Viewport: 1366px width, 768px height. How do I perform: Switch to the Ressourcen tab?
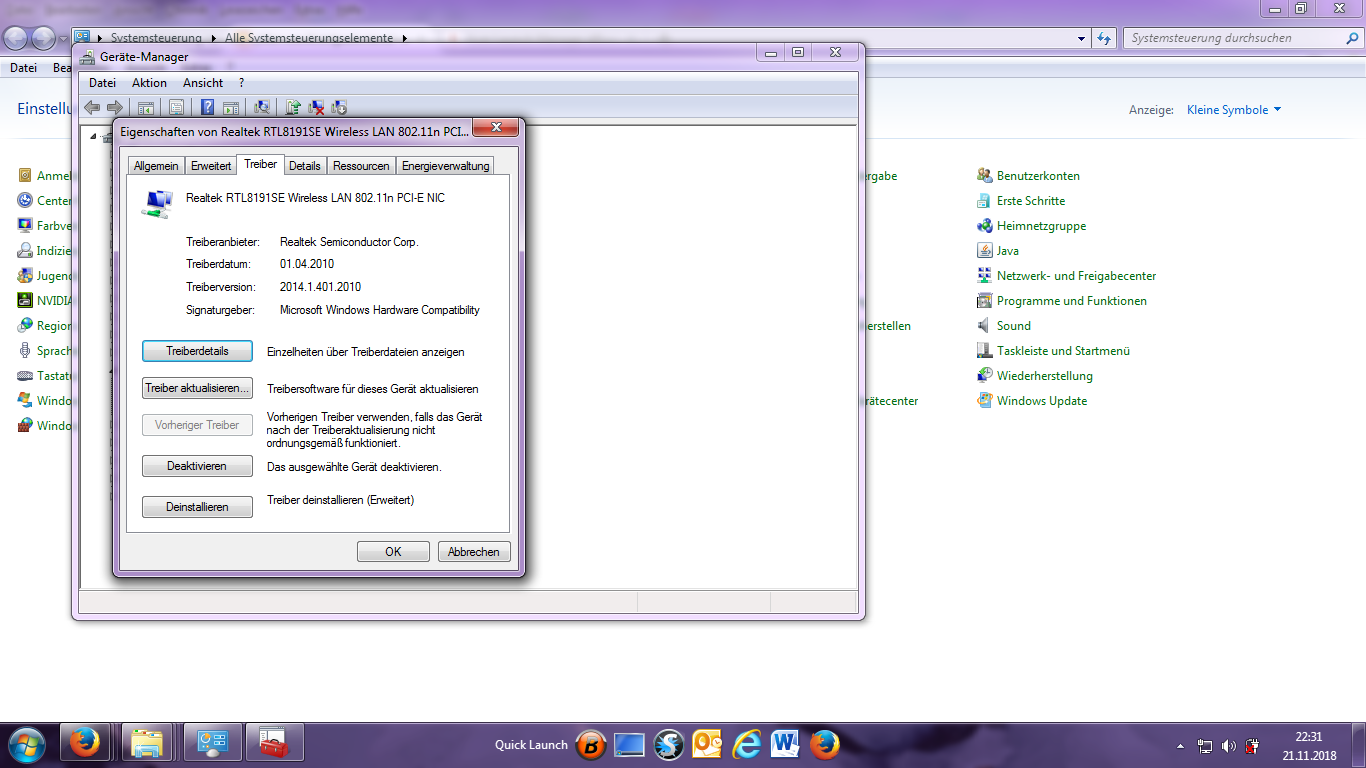tap(361, 166)
